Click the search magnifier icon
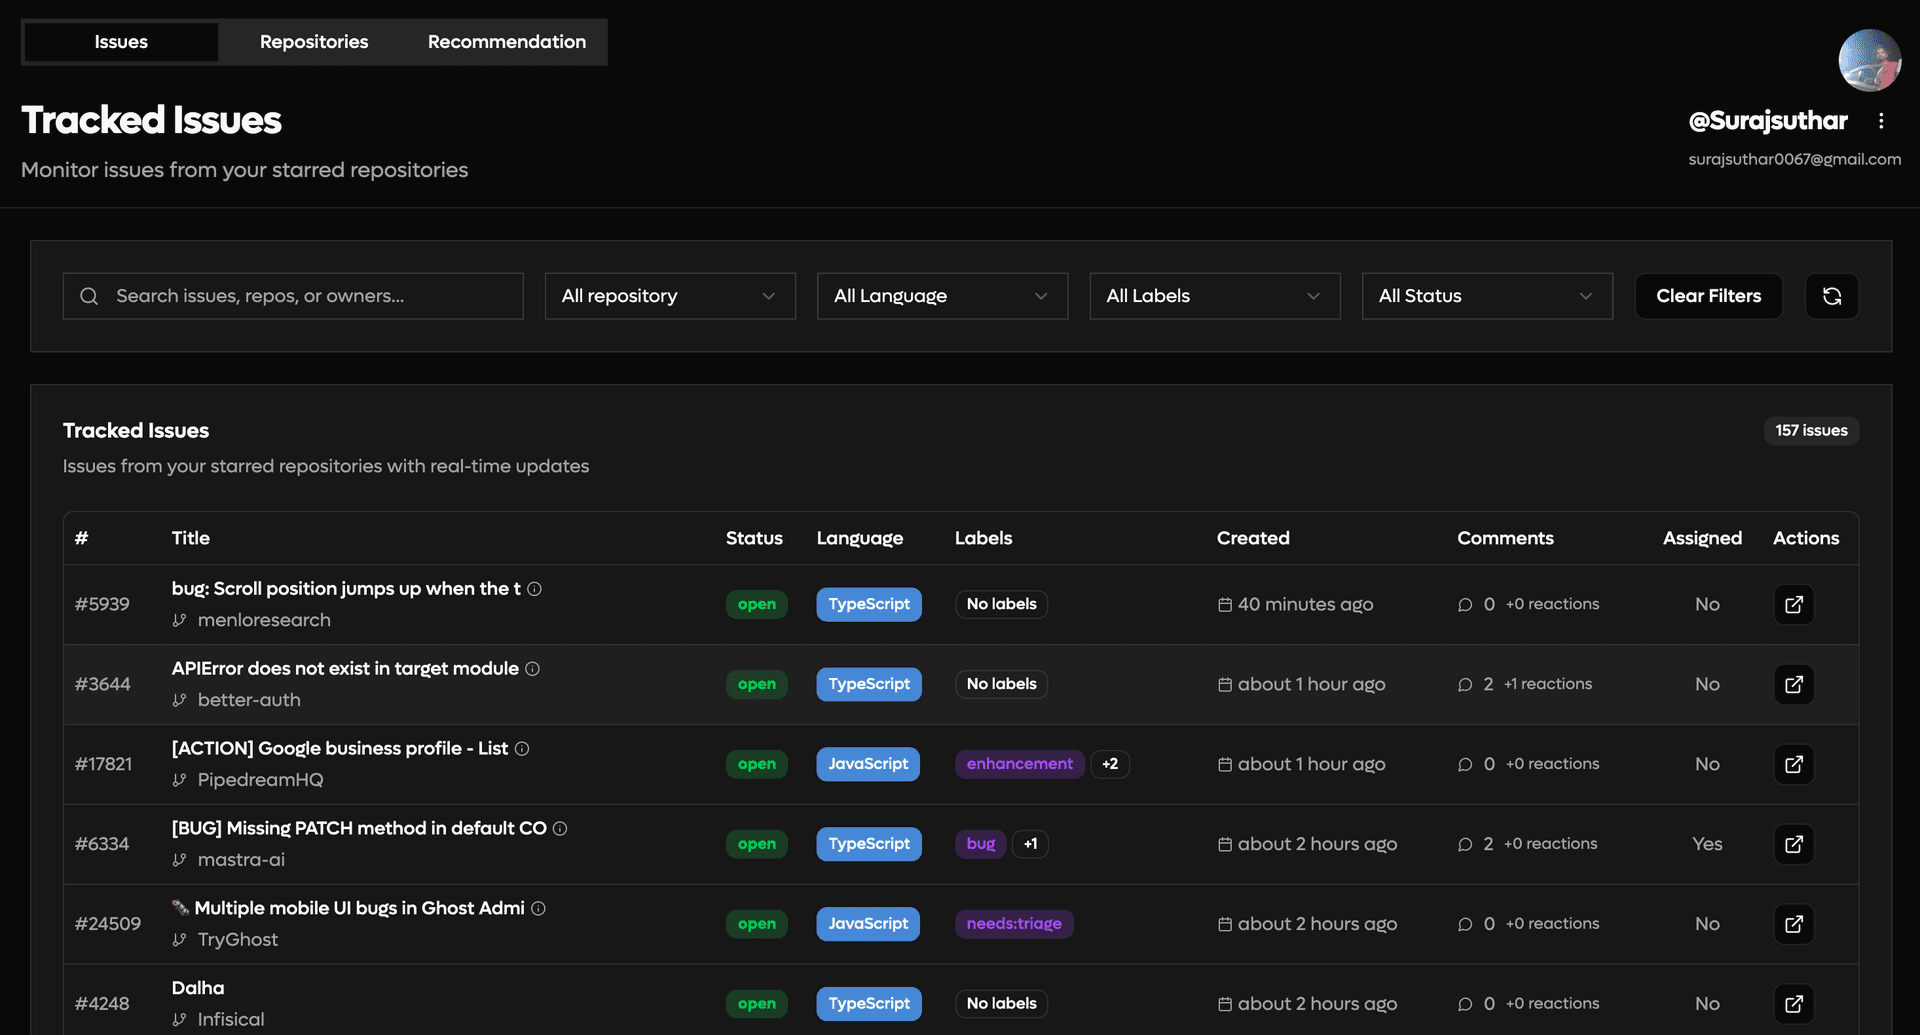 coord(89,296)
